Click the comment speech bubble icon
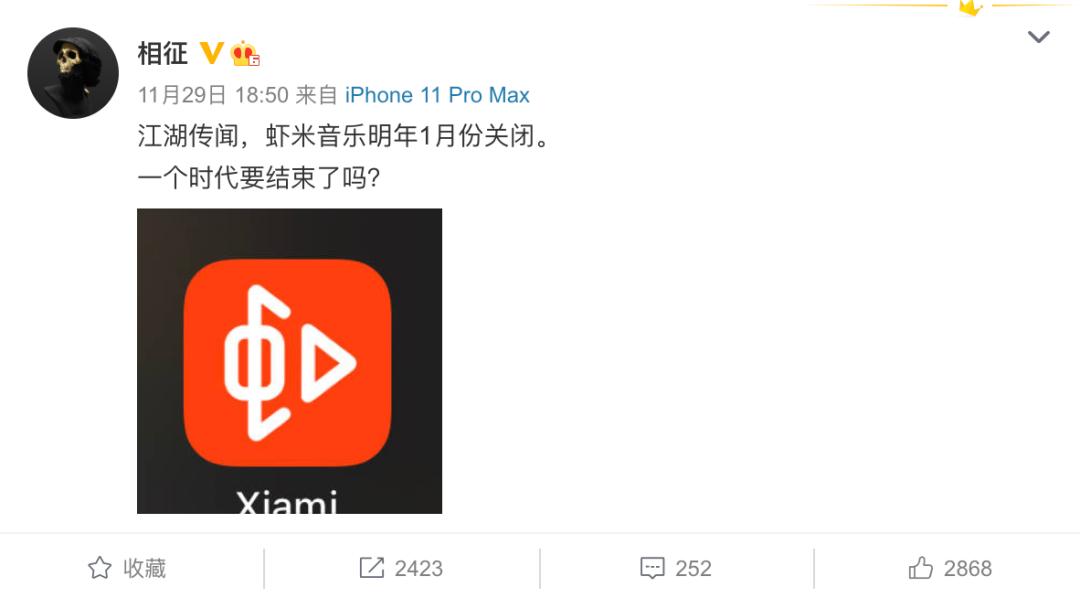This screenshot has height=598, width=1080. pos(652,568)
